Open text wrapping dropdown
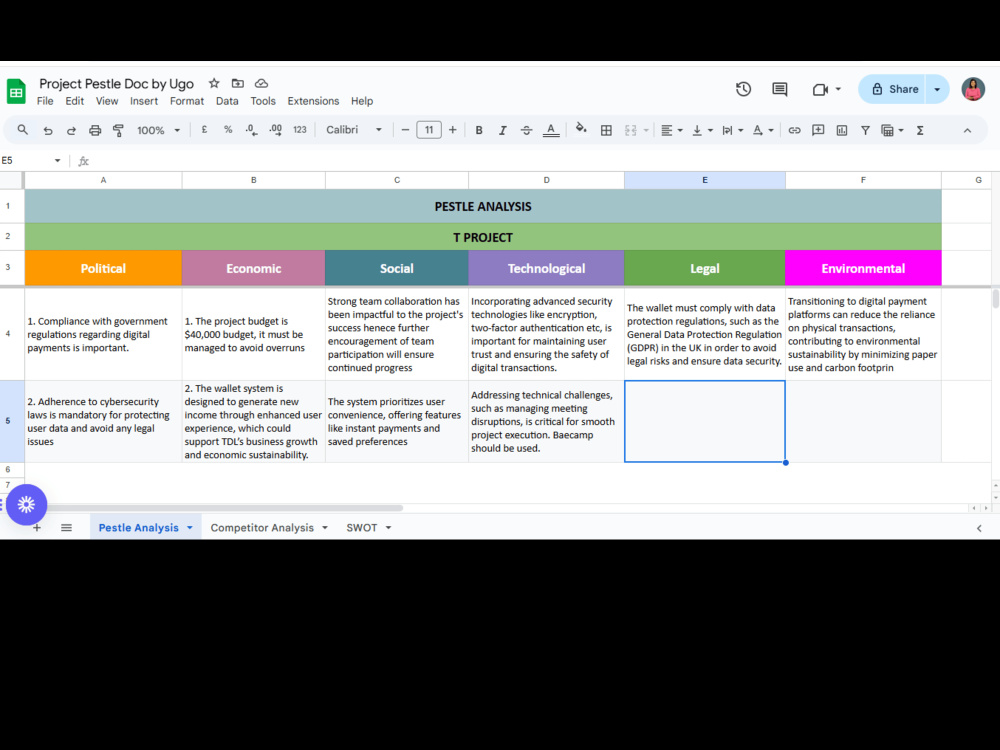Image resolution: width=1000 pixels, height=750 pixels. pos(732,130)
